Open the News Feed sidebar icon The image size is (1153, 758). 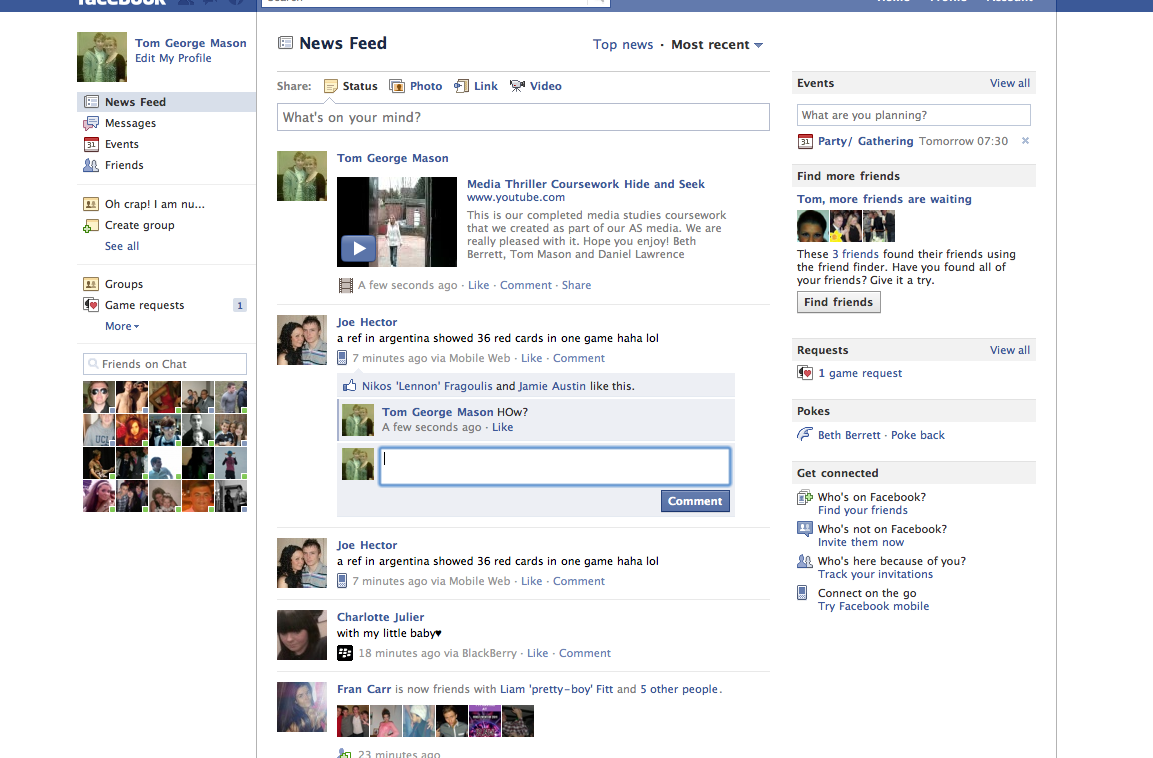[x=91, y=102]
